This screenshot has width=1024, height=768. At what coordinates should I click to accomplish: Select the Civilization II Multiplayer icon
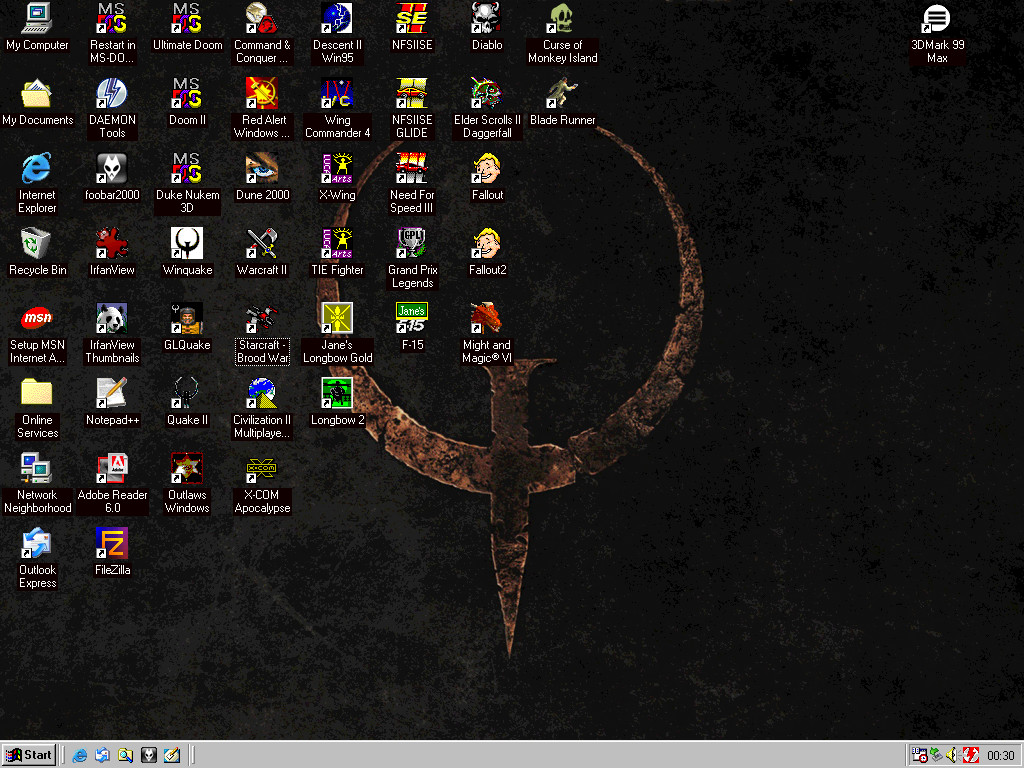point(262,394)
